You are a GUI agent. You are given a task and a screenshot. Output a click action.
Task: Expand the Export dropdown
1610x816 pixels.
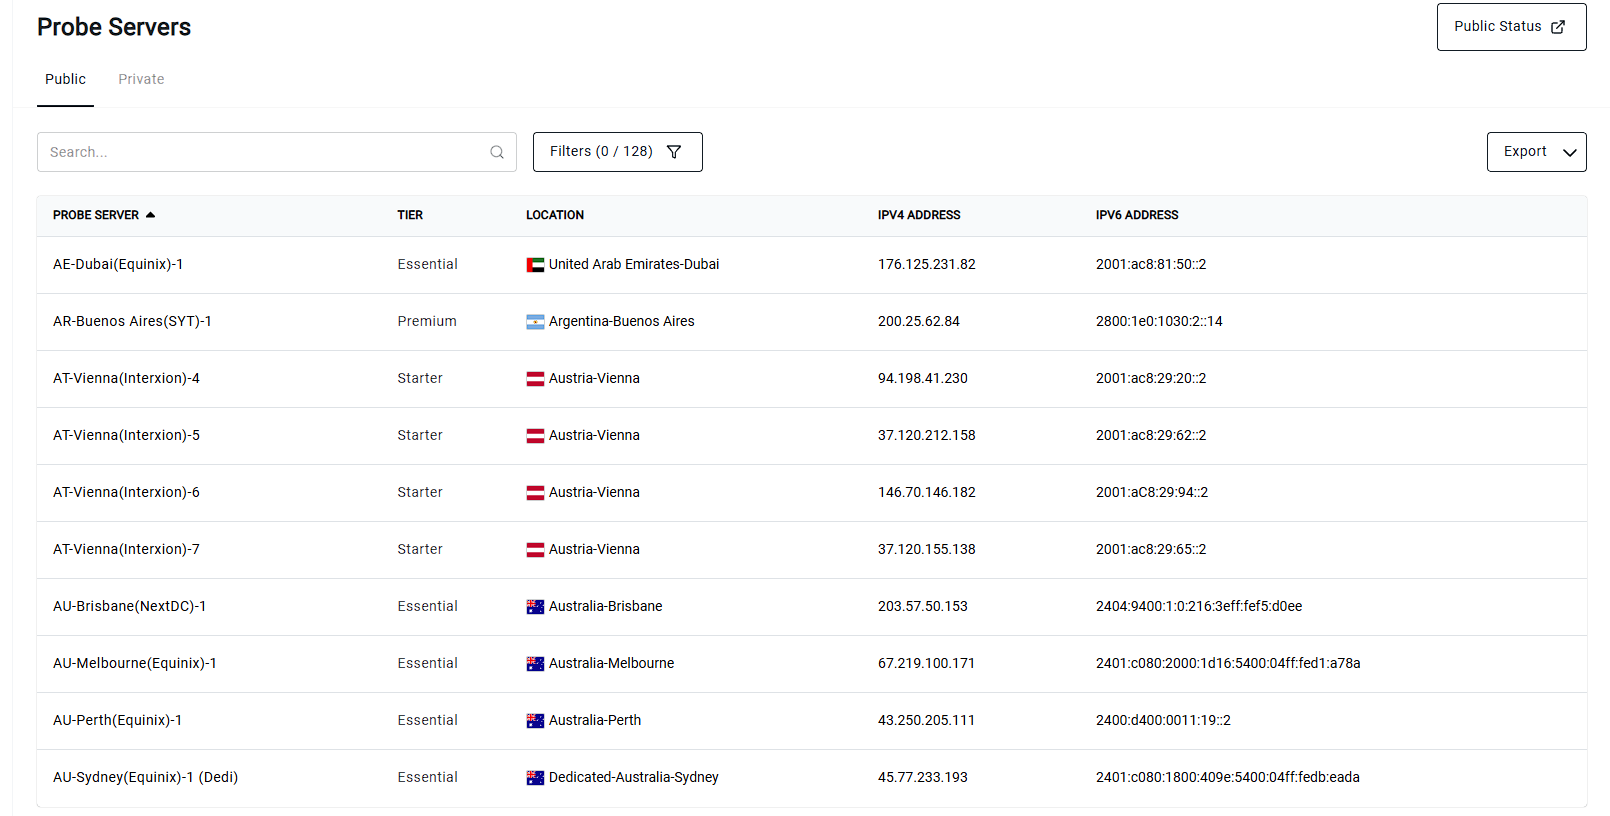pyautogui.click(x=1536, y=152)
